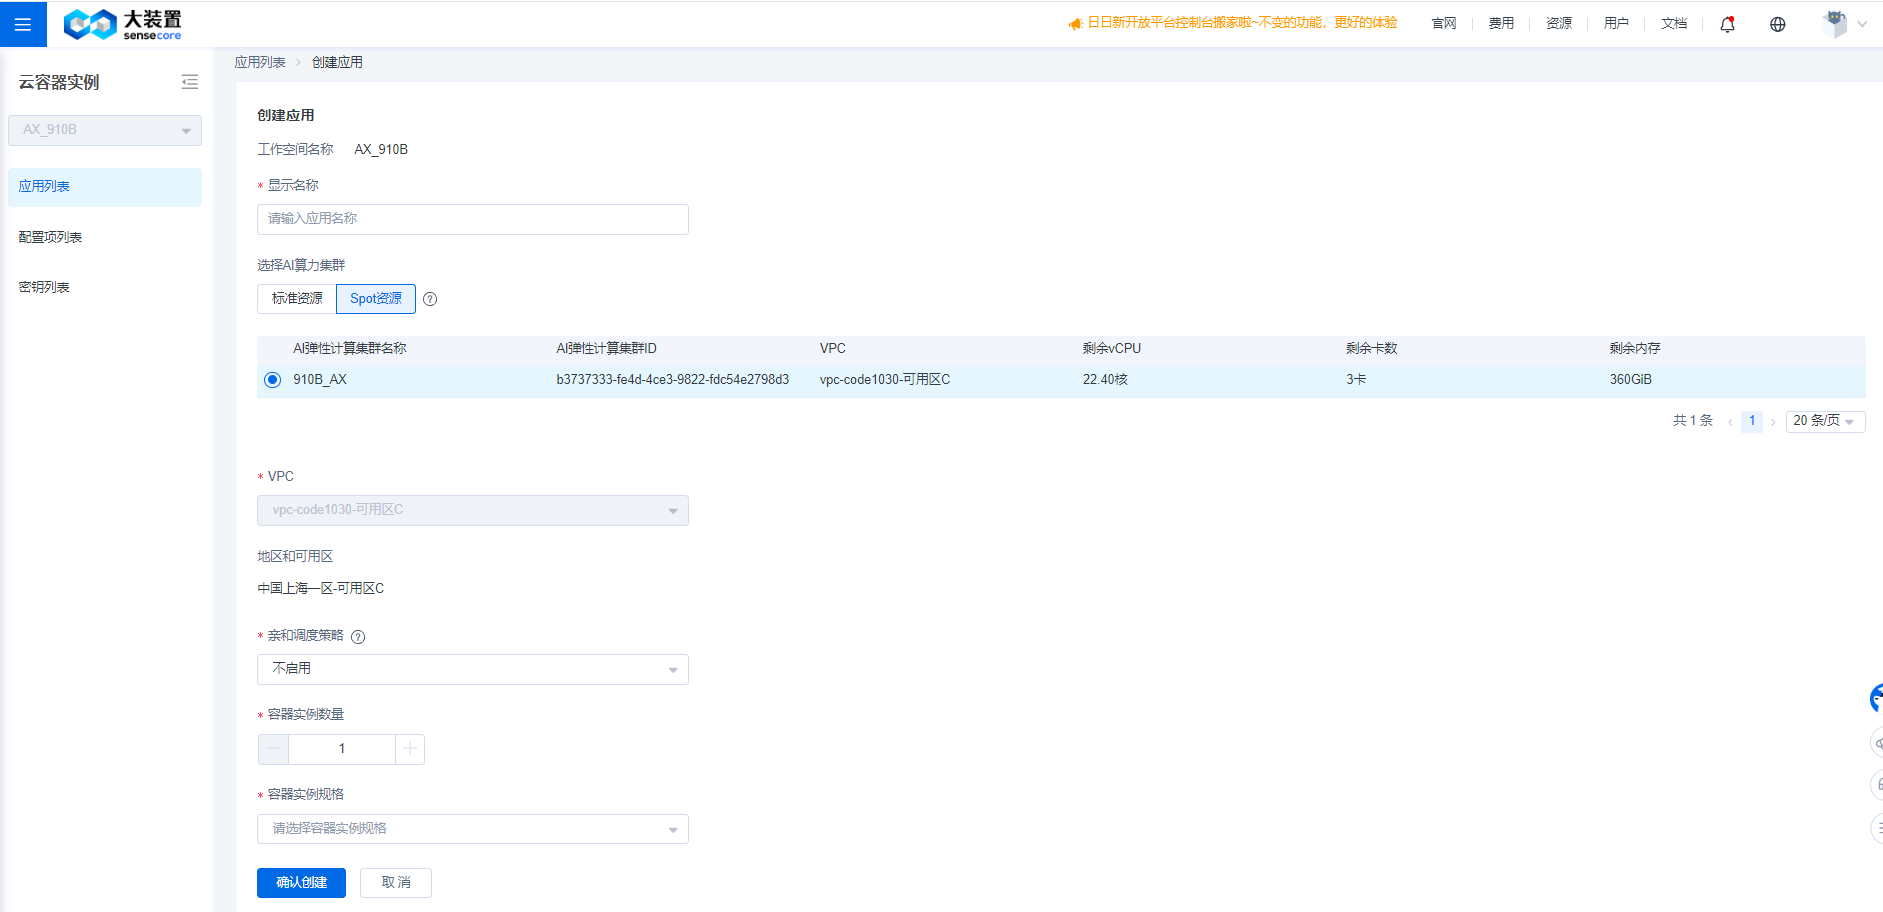The height and width of the screenshot is (912, 1883).
Task: Switch to 标准资源 resource type
Action: tap(297, 299)
